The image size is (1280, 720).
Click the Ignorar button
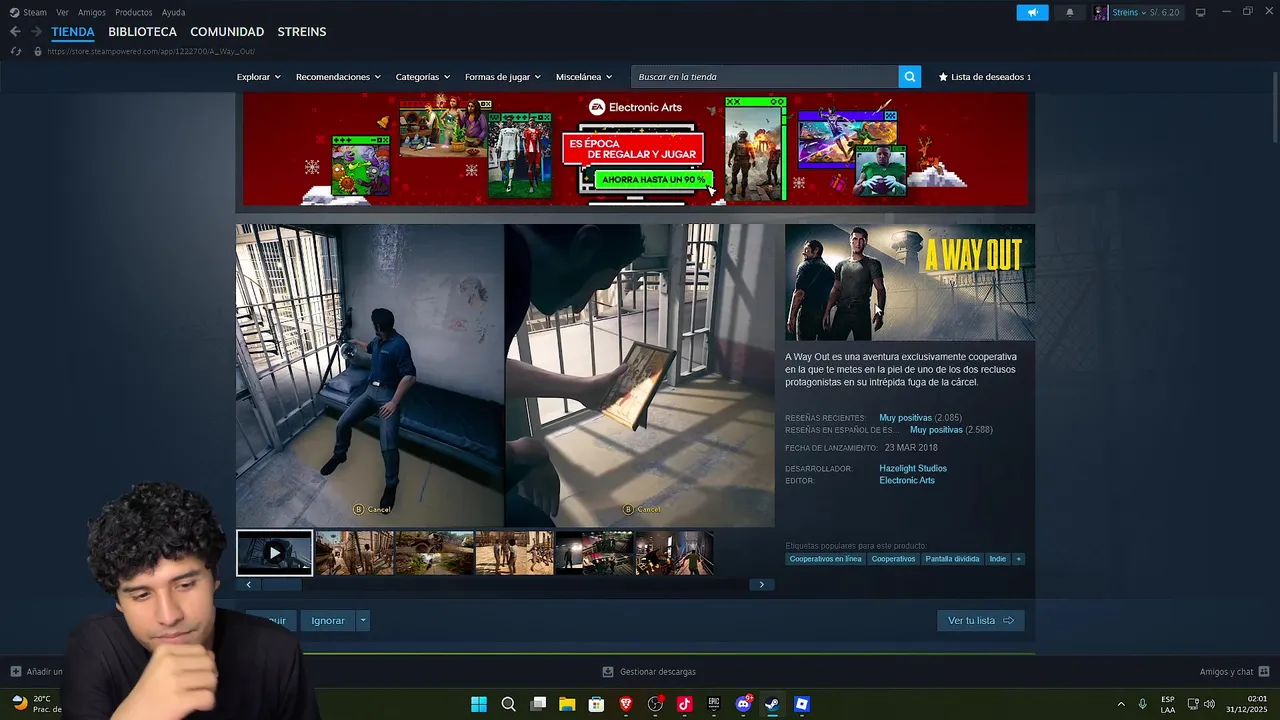pos(328,621)
